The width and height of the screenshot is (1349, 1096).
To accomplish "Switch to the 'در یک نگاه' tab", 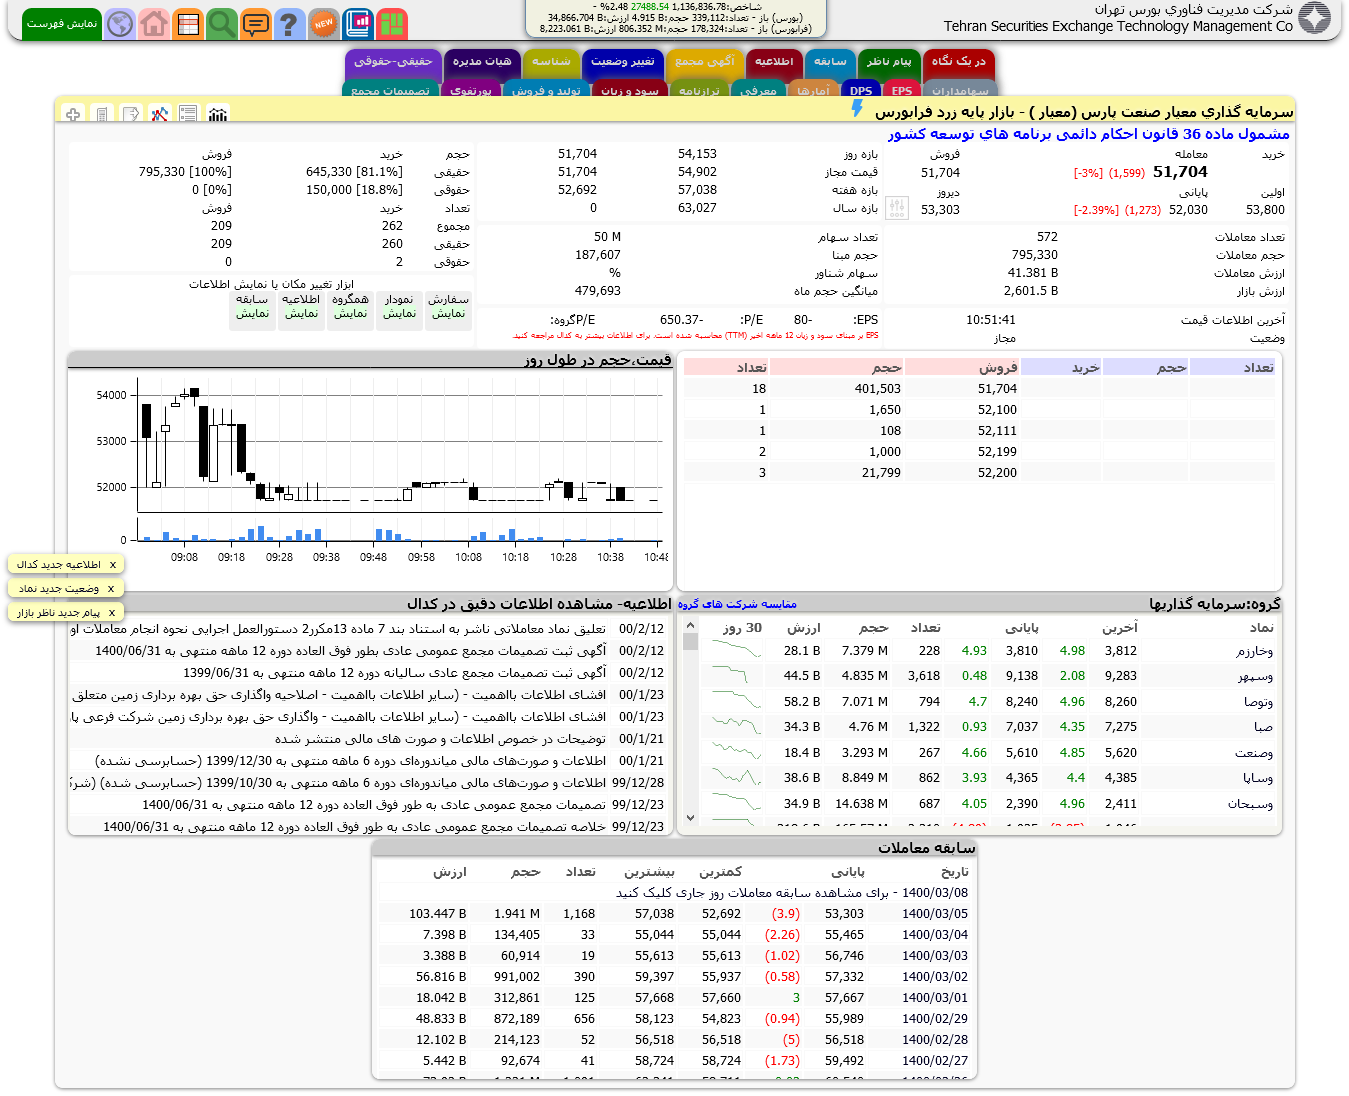I will pyautogui.click(x=959, y=62).
